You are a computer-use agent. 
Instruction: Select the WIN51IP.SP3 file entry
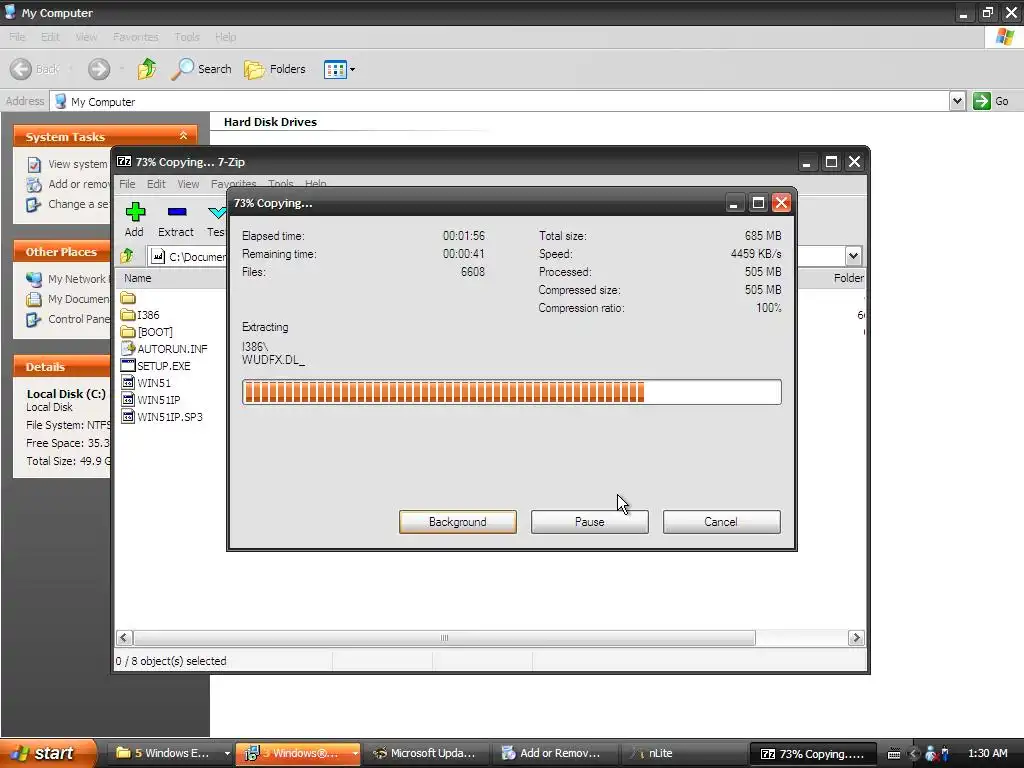[x=162, y=417]
